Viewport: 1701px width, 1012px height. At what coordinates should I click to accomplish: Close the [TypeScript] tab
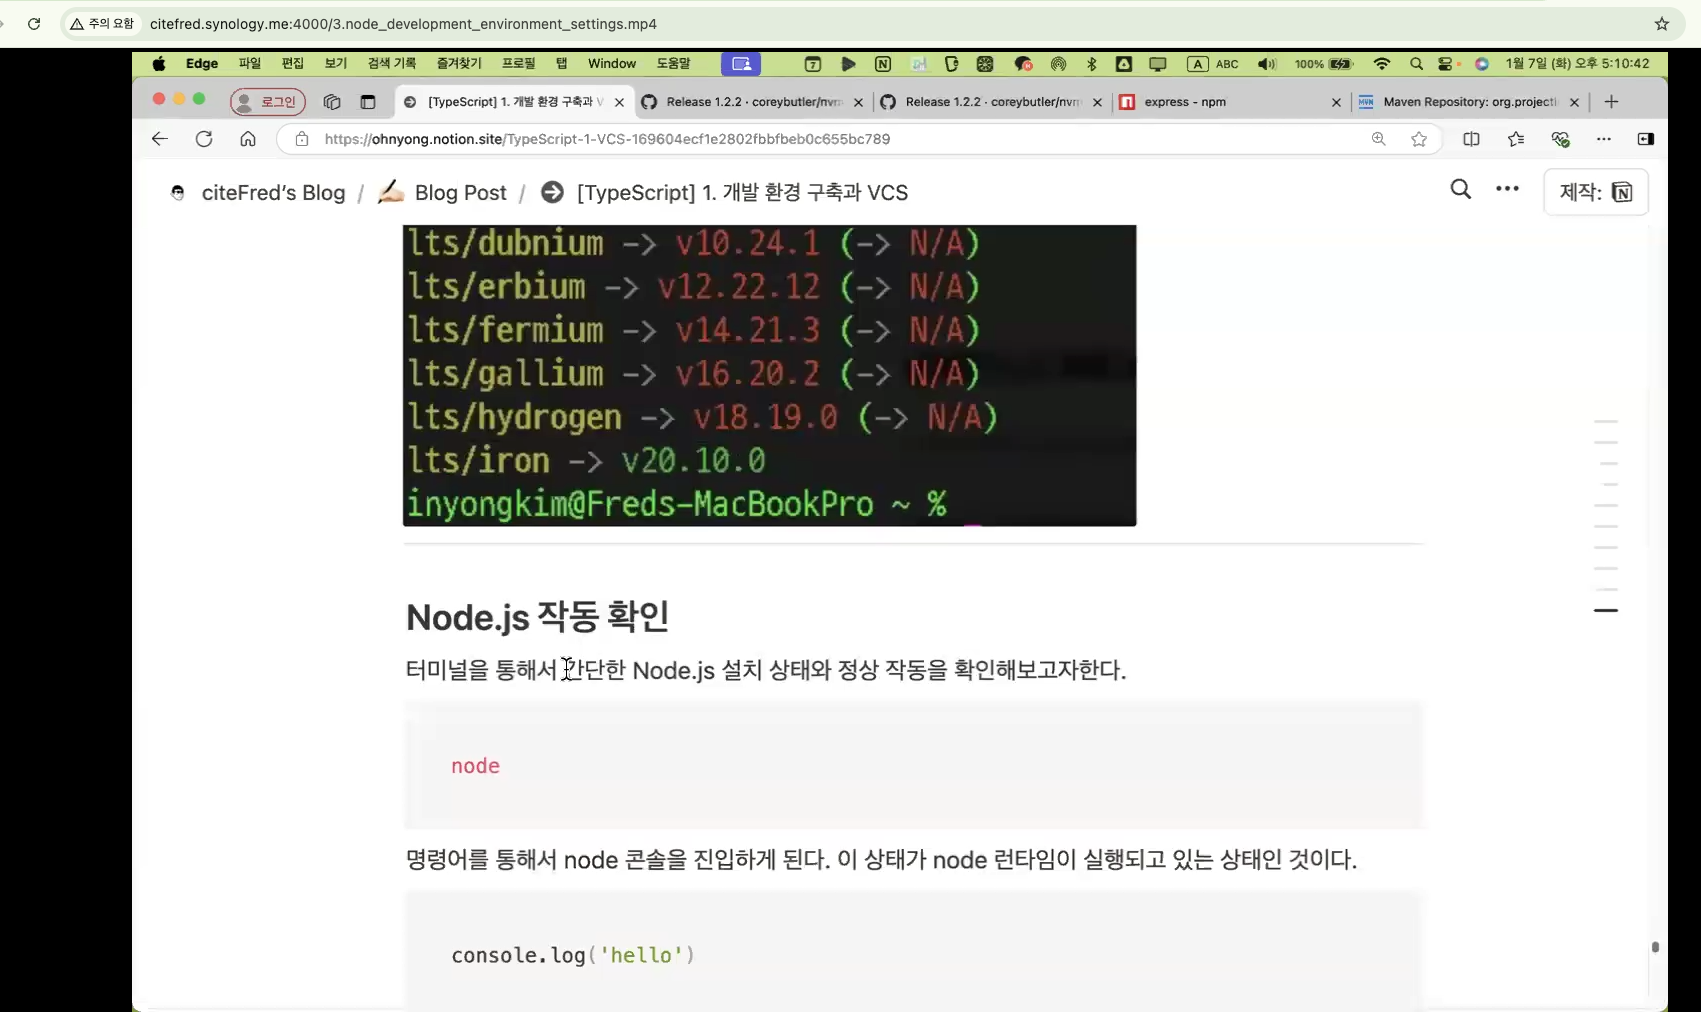pos(619,102)
